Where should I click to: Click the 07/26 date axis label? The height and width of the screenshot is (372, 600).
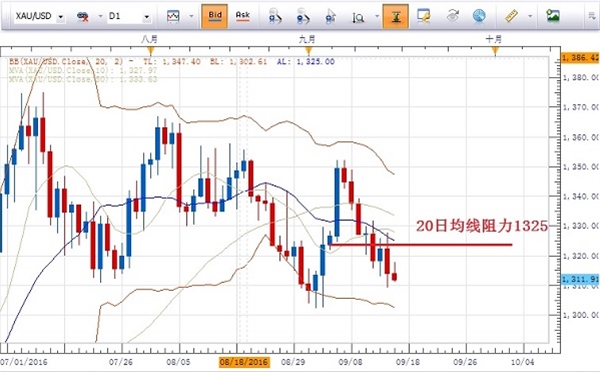(x=121, y=362)
